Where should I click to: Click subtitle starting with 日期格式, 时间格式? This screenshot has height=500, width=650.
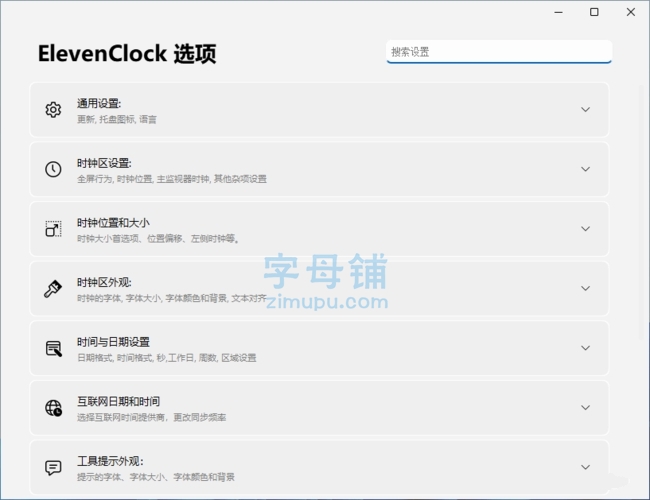tap(167, 358)
